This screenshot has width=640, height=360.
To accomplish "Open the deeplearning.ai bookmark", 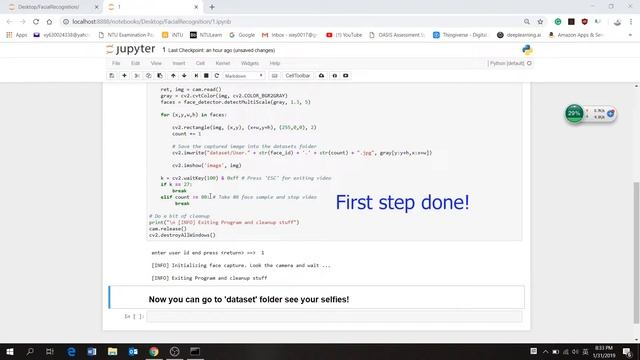I will [519, 35].
